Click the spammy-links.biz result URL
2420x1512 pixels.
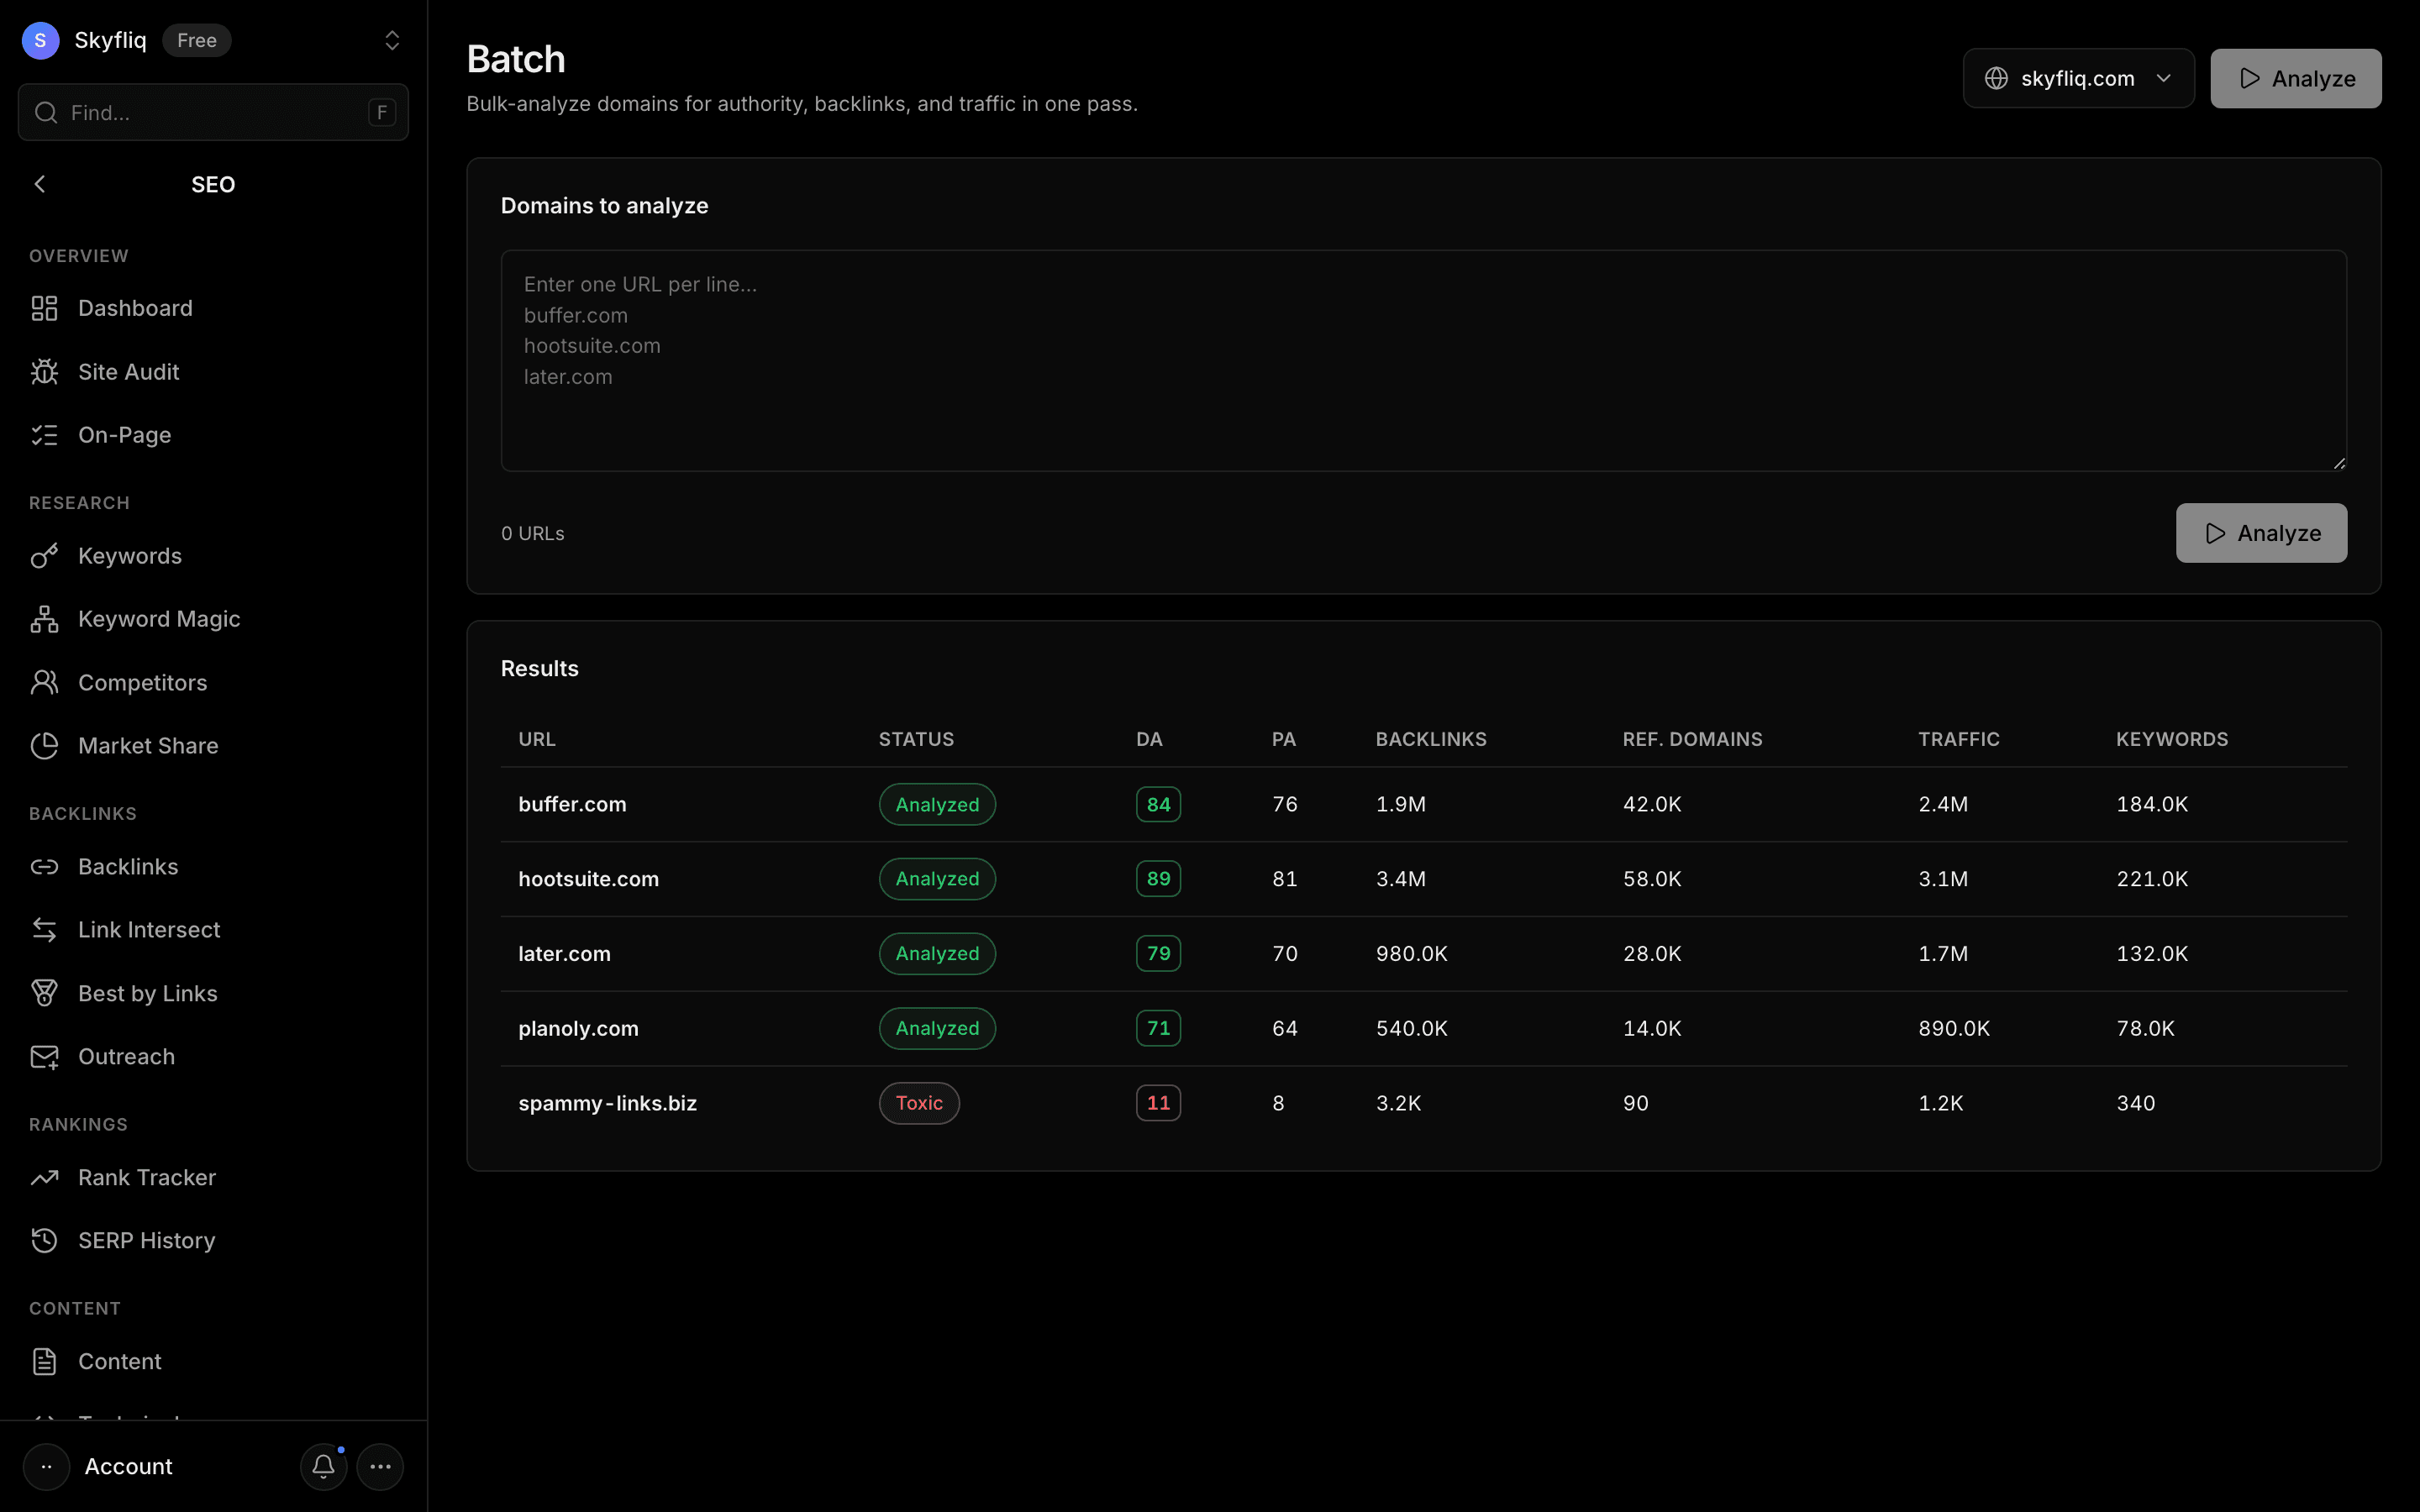607,1103
